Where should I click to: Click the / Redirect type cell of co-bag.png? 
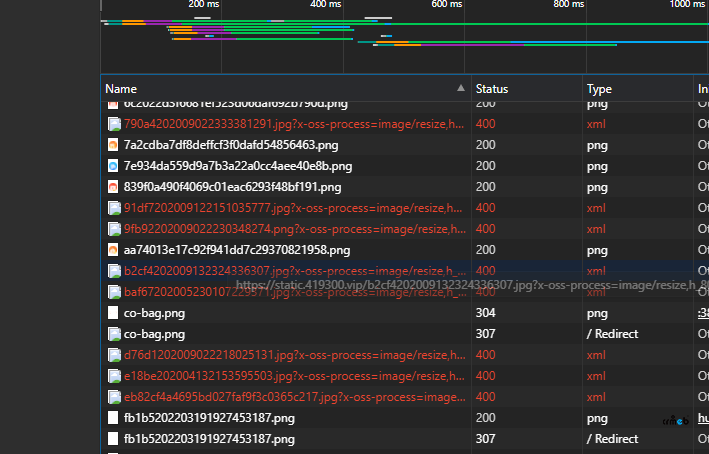pyautogui.click(x=612, y=334)
